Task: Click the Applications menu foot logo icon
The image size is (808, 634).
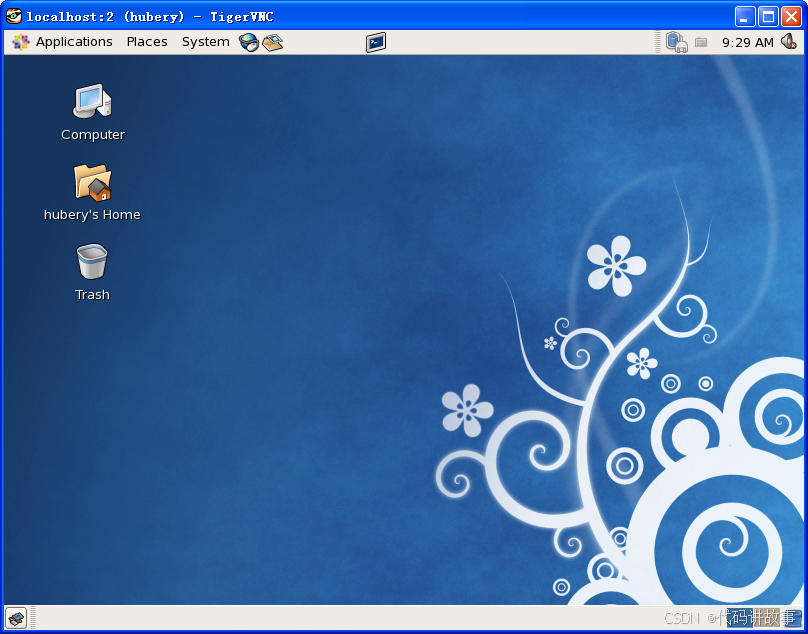Action: tap(21, 42)
